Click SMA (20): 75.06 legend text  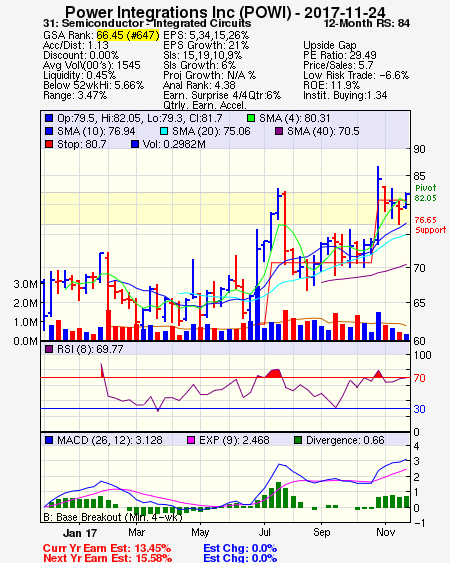211,131
